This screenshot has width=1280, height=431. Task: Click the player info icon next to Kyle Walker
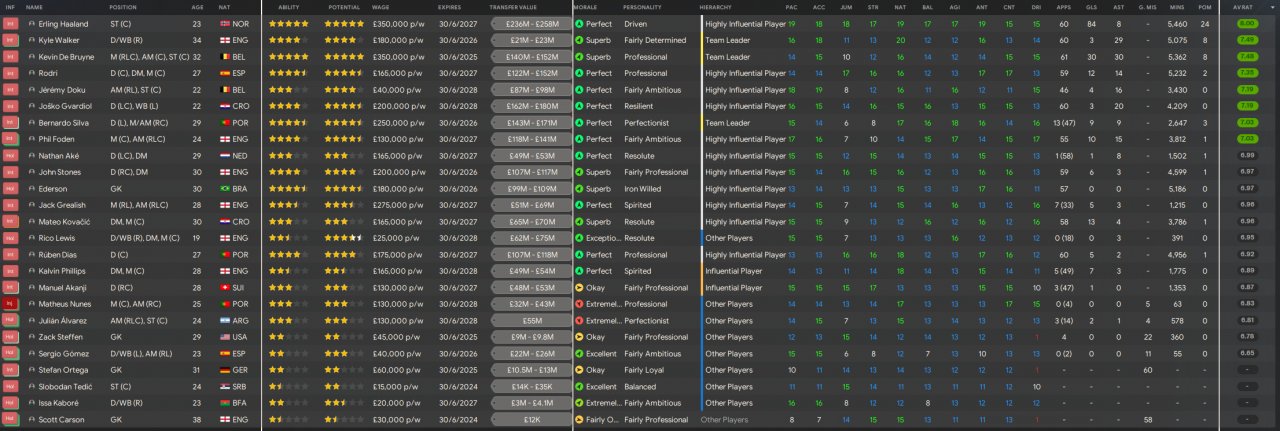(30, 39)
